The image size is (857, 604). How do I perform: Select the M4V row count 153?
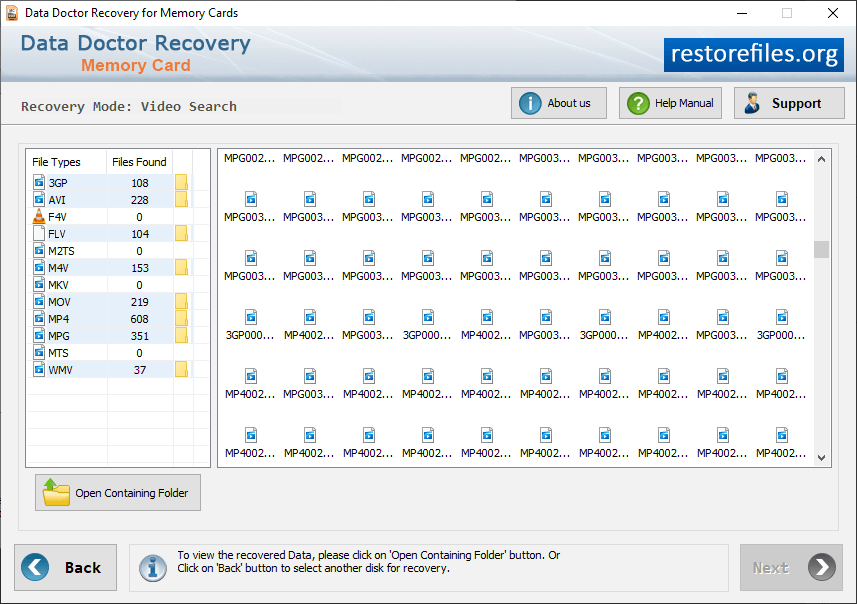tap(140, 268)
